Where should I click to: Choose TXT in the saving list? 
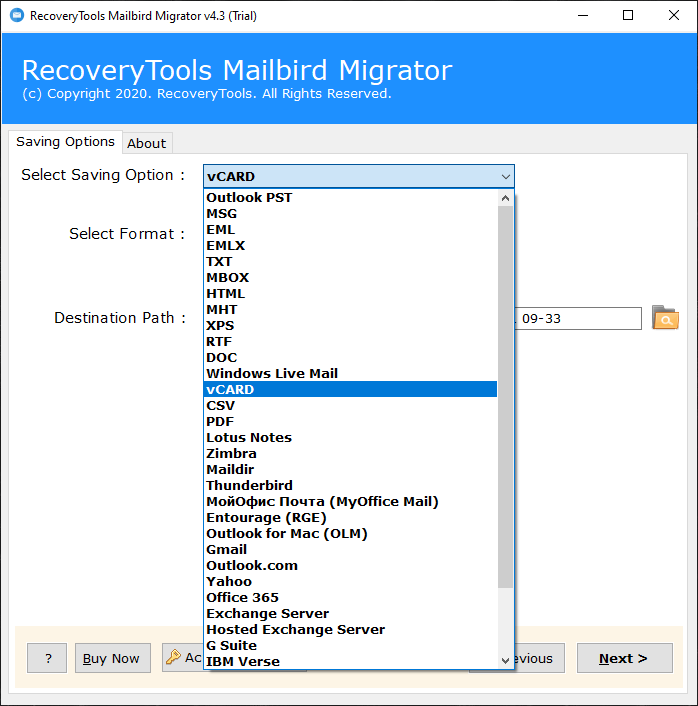point(350,262)
